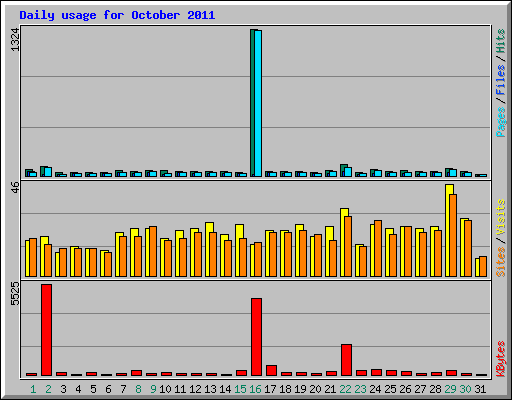Click the day 28 axis label
Image resolution: width=512 pixels, height=400 pixels.
coord(435,389)
